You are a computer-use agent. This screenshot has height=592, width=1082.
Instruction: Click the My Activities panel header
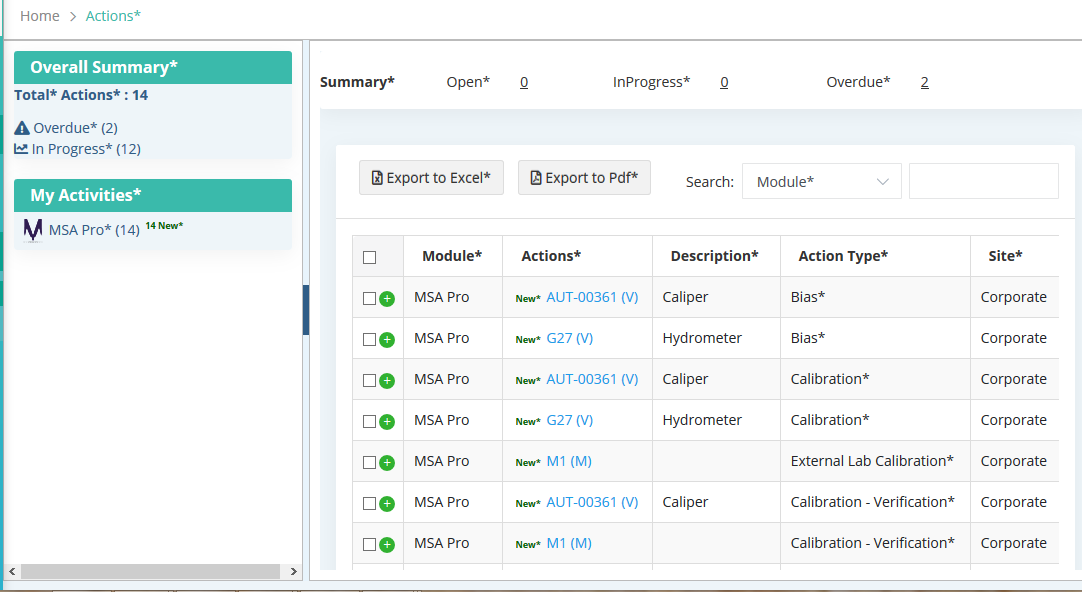pos(153,195)
